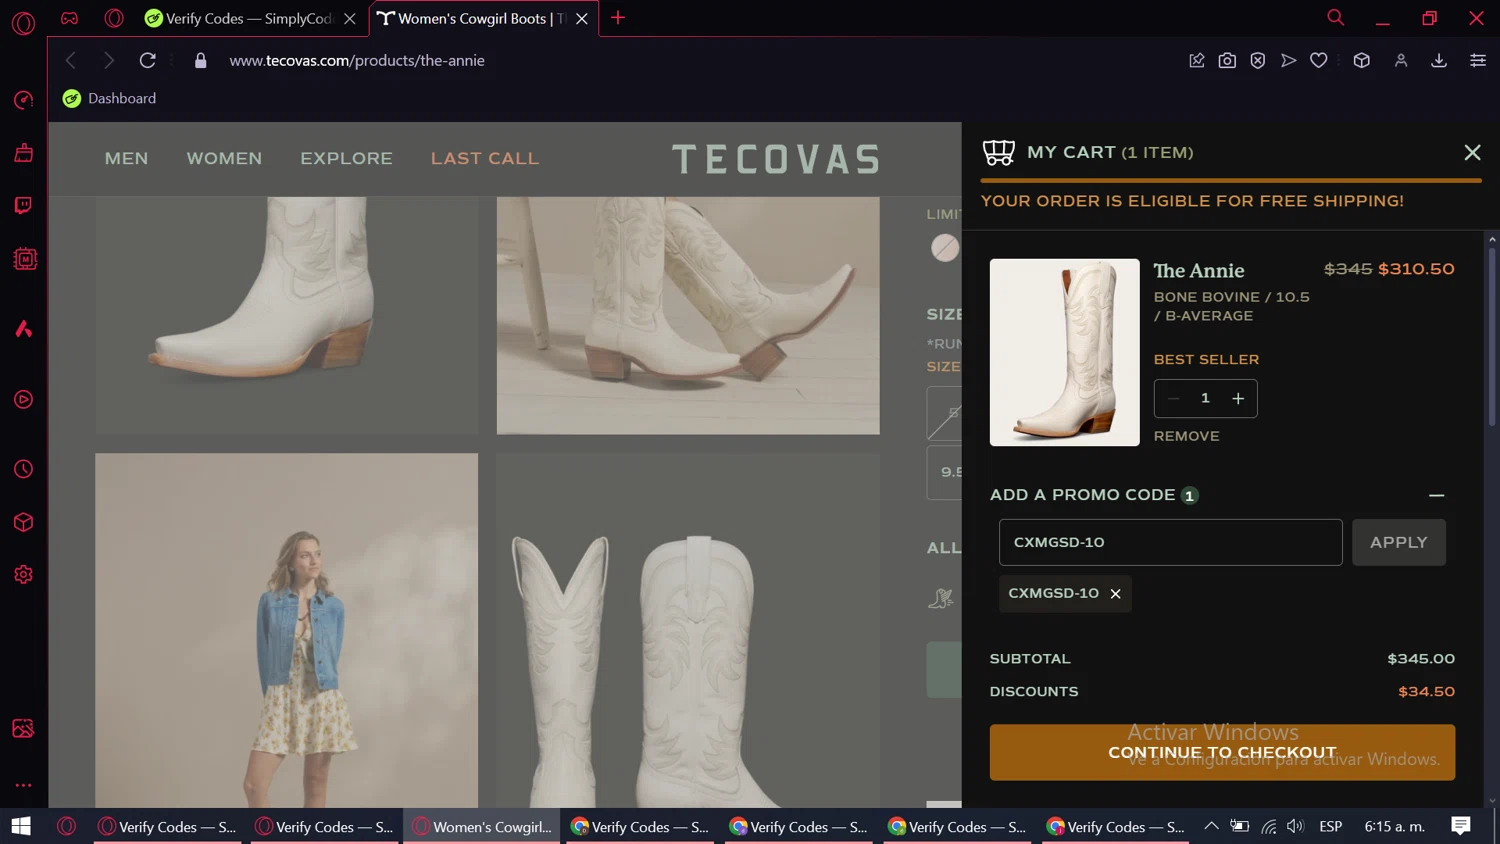Open the EXPLORE navigation menu

(x=346, y=158)
